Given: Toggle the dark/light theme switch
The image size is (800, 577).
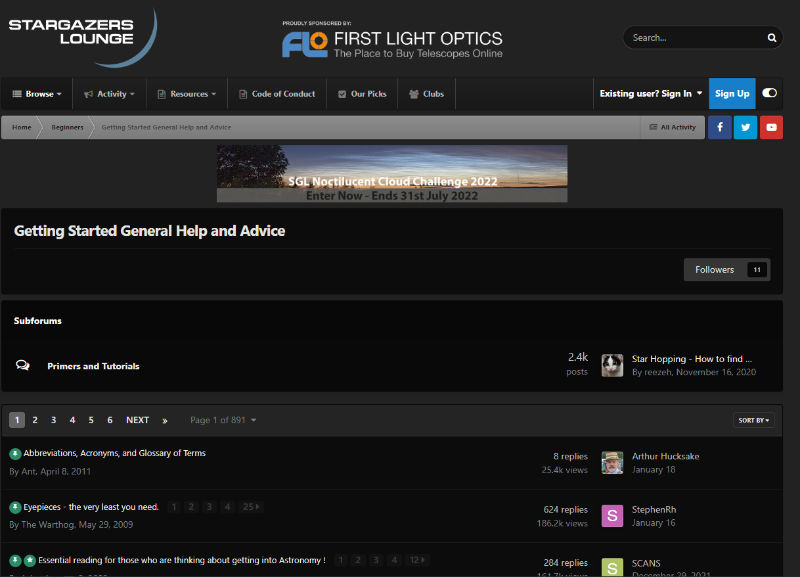Looking at the screenshot, I should tap(769, 93).
